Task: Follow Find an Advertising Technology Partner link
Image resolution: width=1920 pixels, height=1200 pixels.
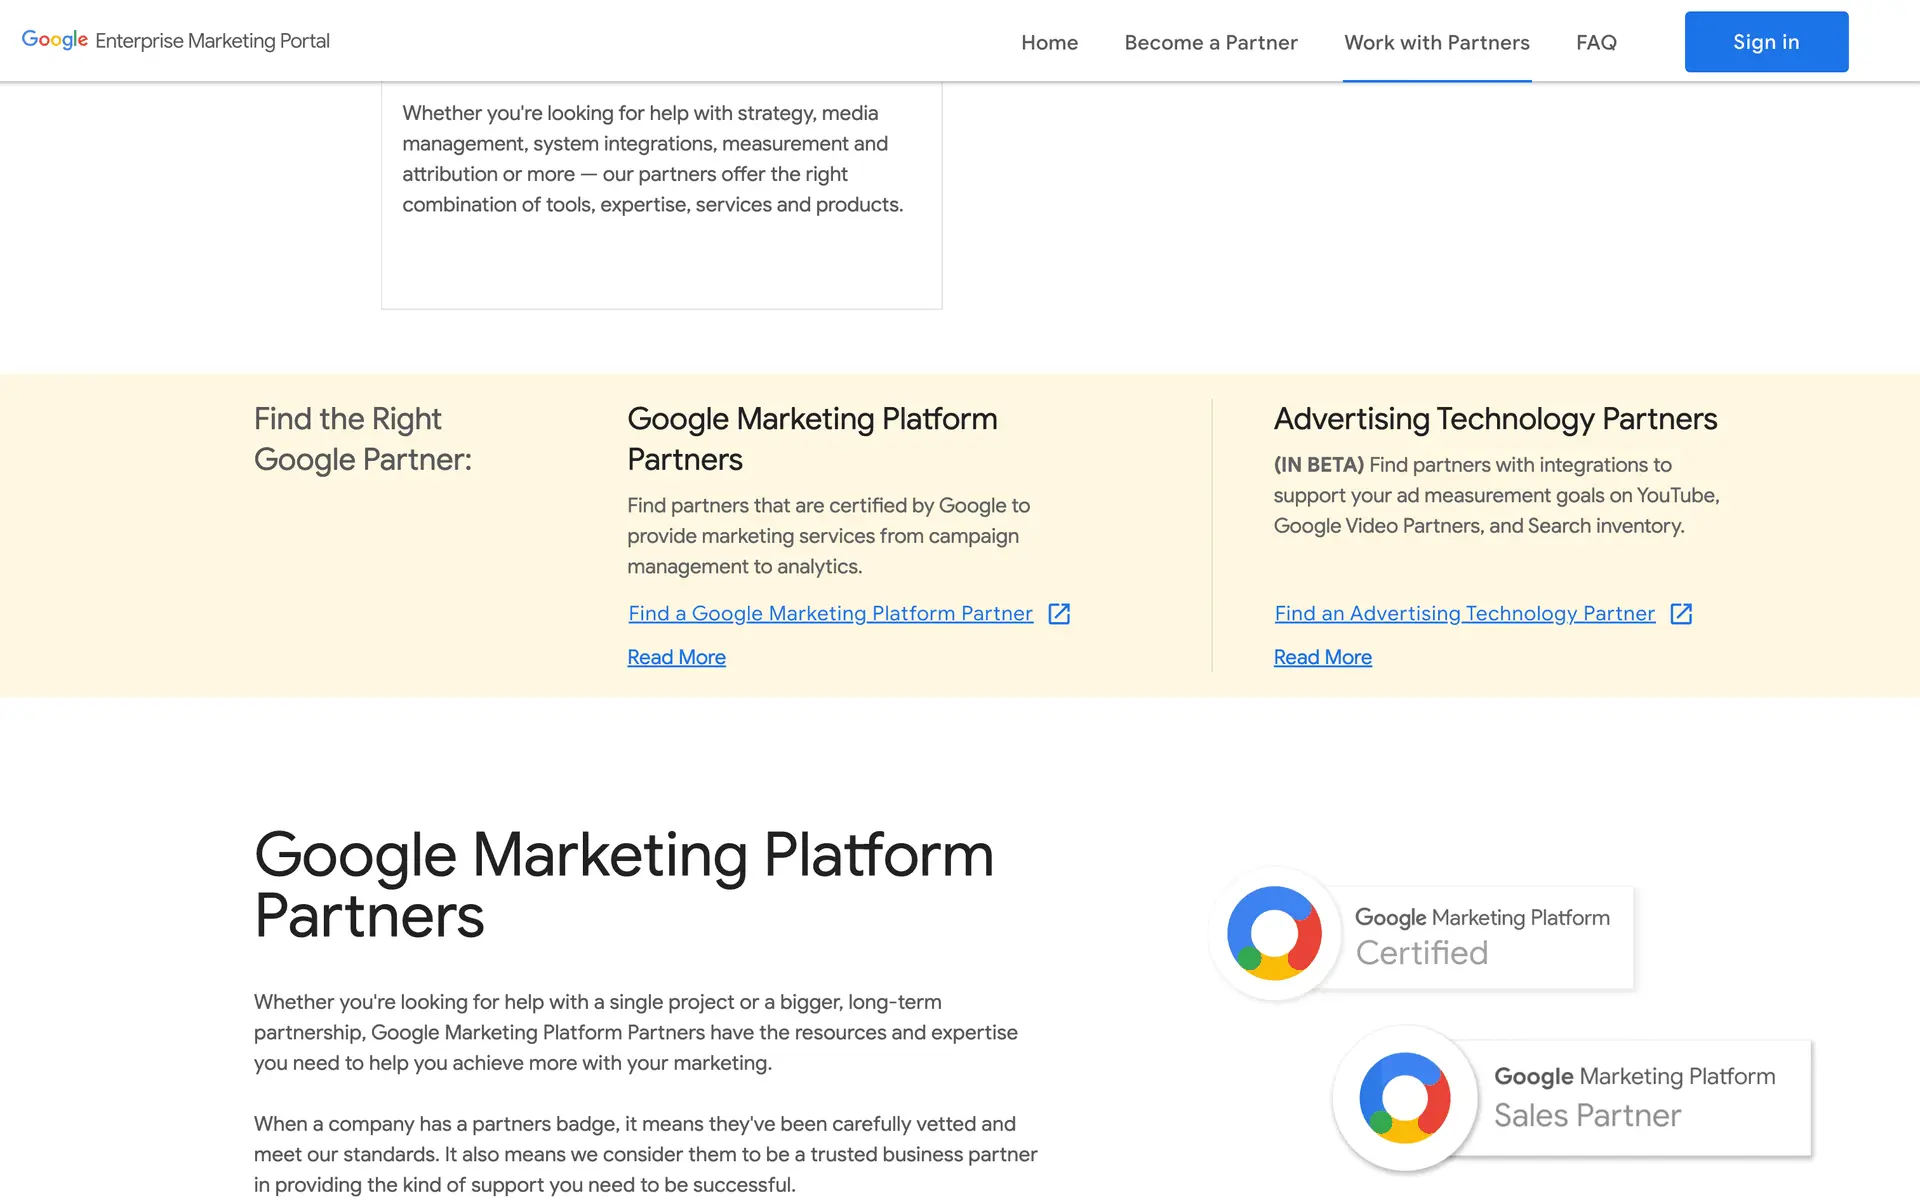Action: click(x=1464, y=614)
